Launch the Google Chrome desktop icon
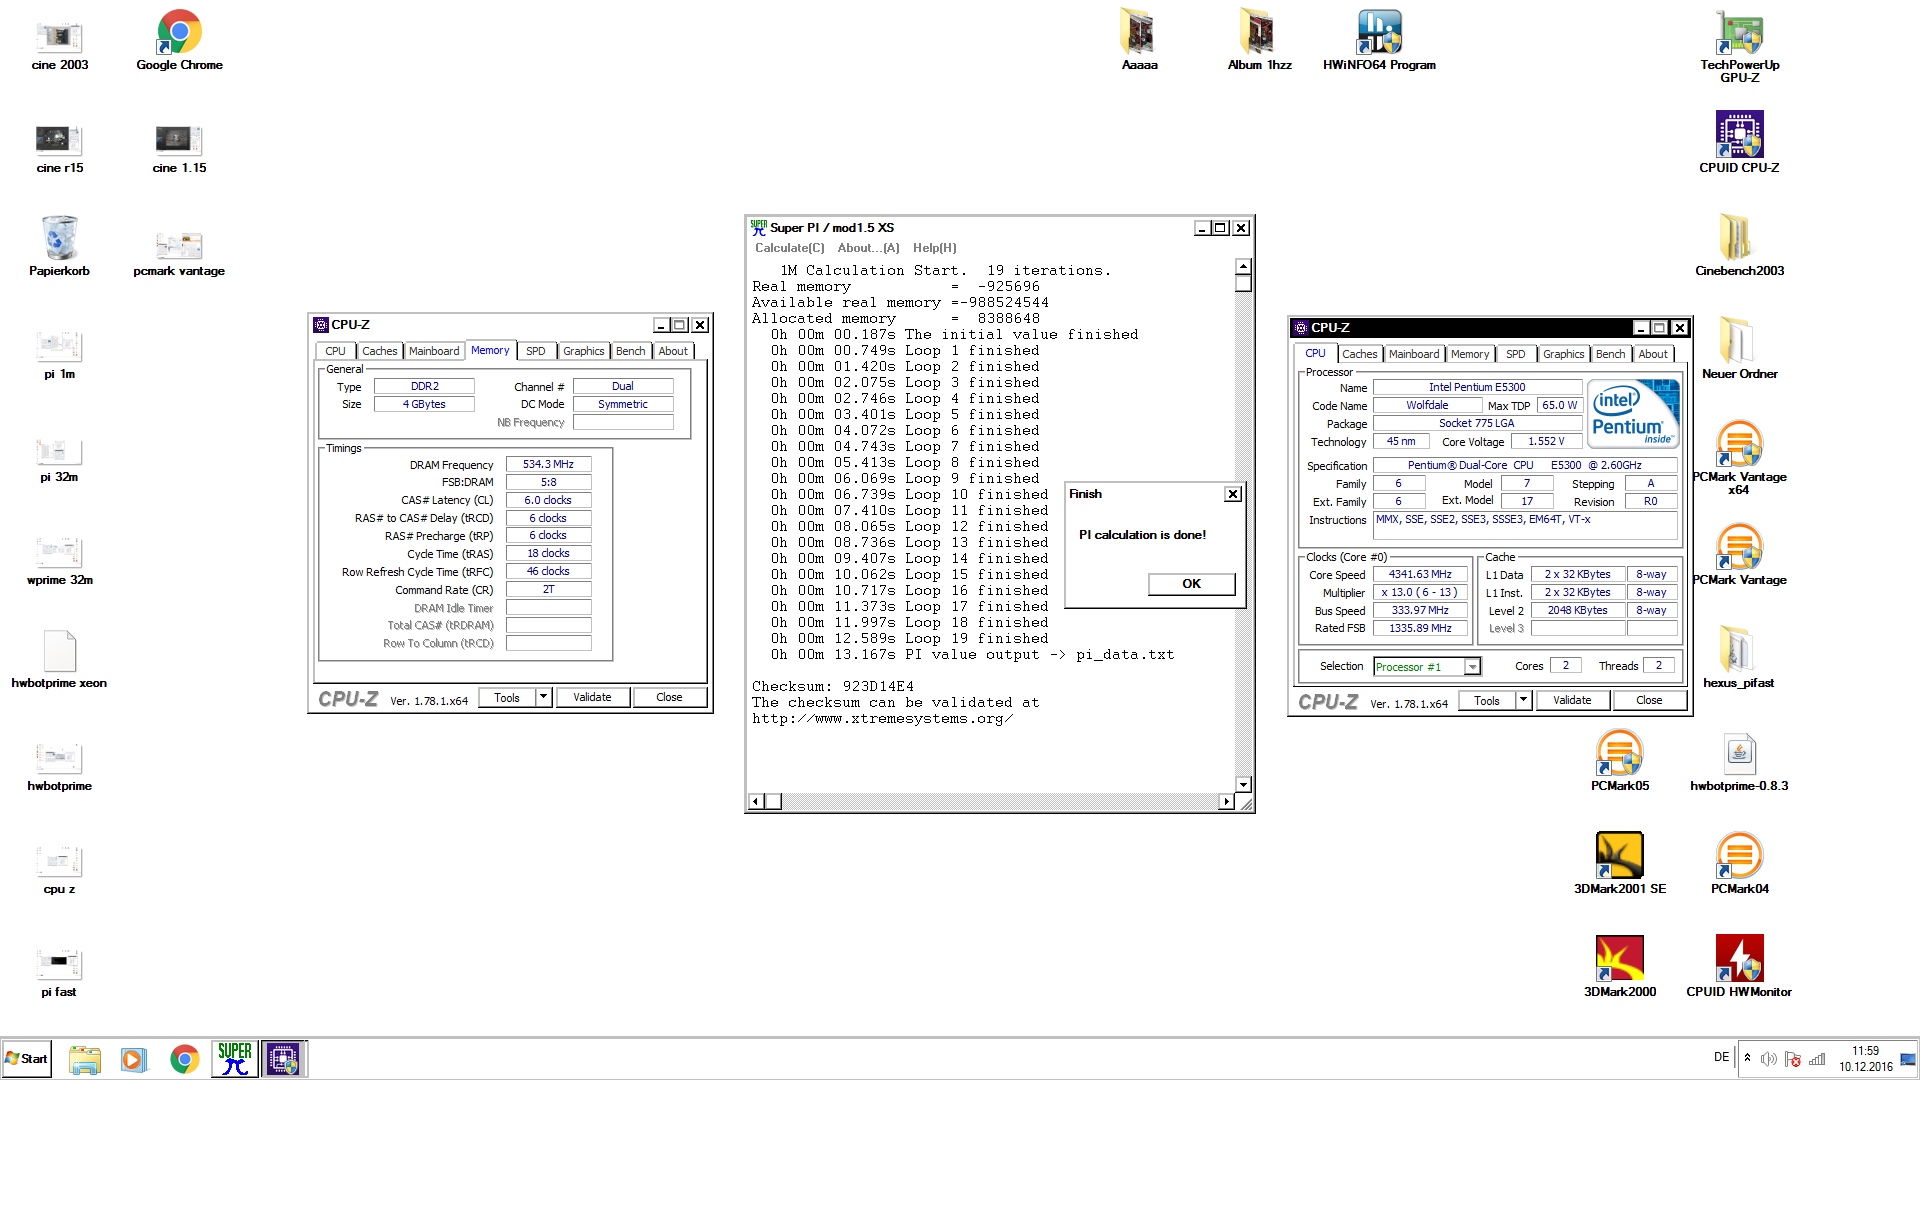The image size is (1920, 1210). 180,42
